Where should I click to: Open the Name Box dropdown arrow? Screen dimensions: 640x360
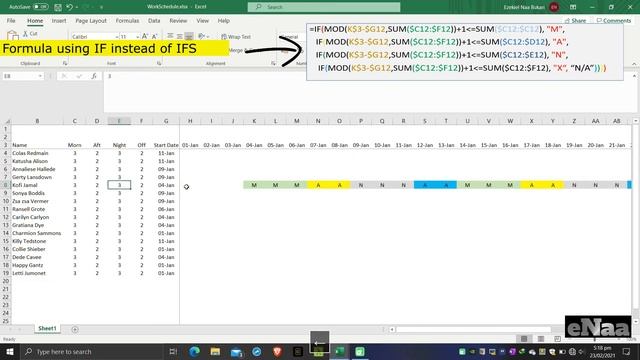click(40, 76)
